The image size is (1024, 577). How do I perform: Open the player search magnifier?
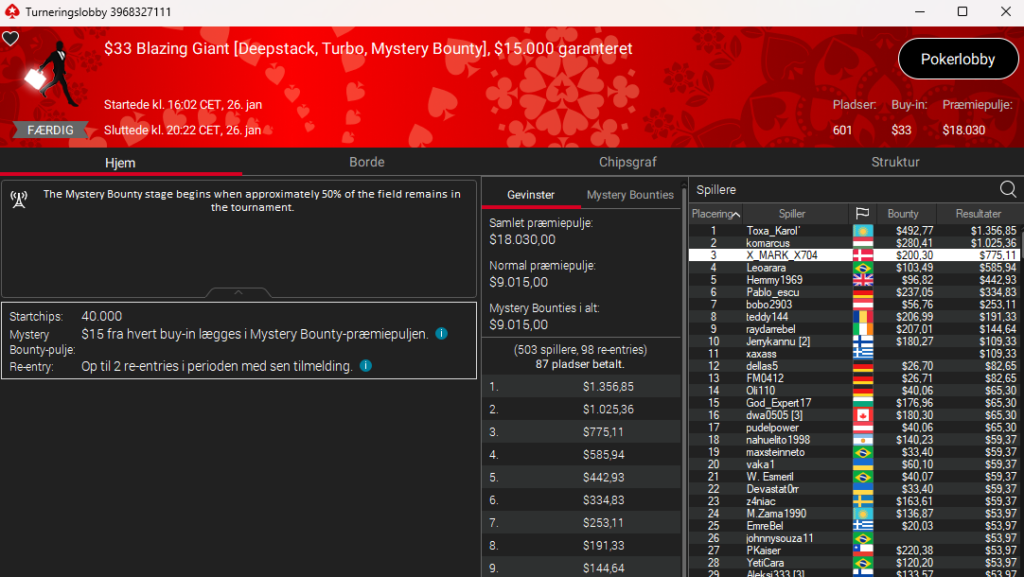click(1007, 189)
